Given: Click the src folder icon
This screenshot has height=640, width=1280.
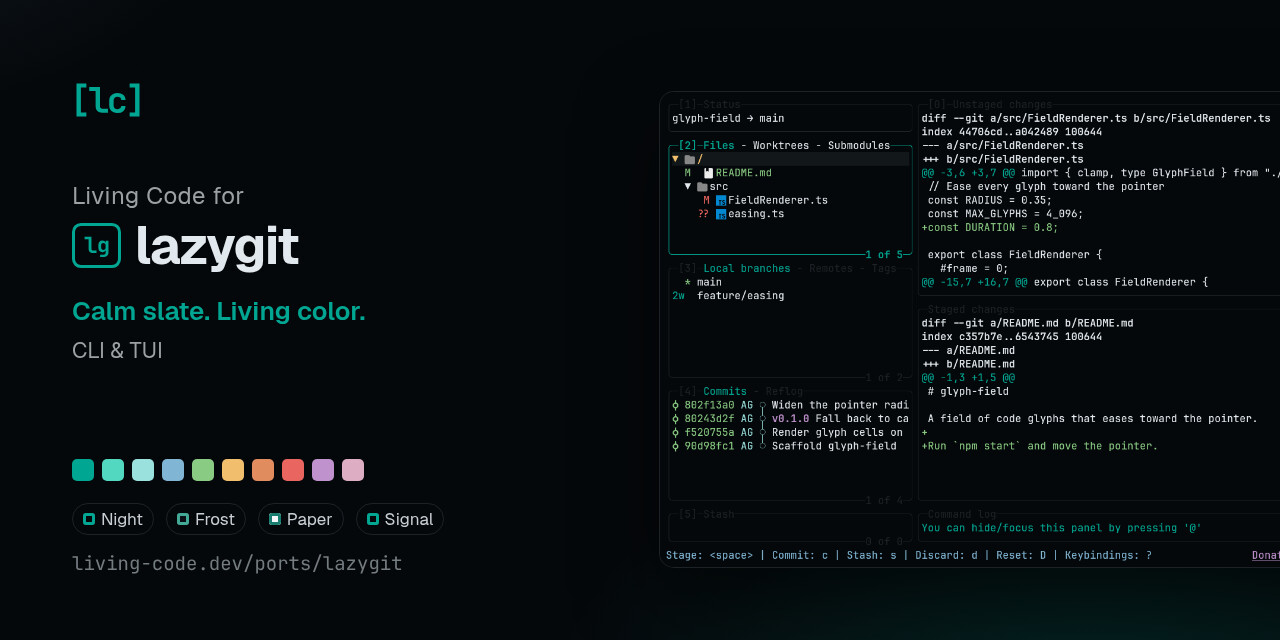Looking at the screenshot, I should [x=702, y=187].
